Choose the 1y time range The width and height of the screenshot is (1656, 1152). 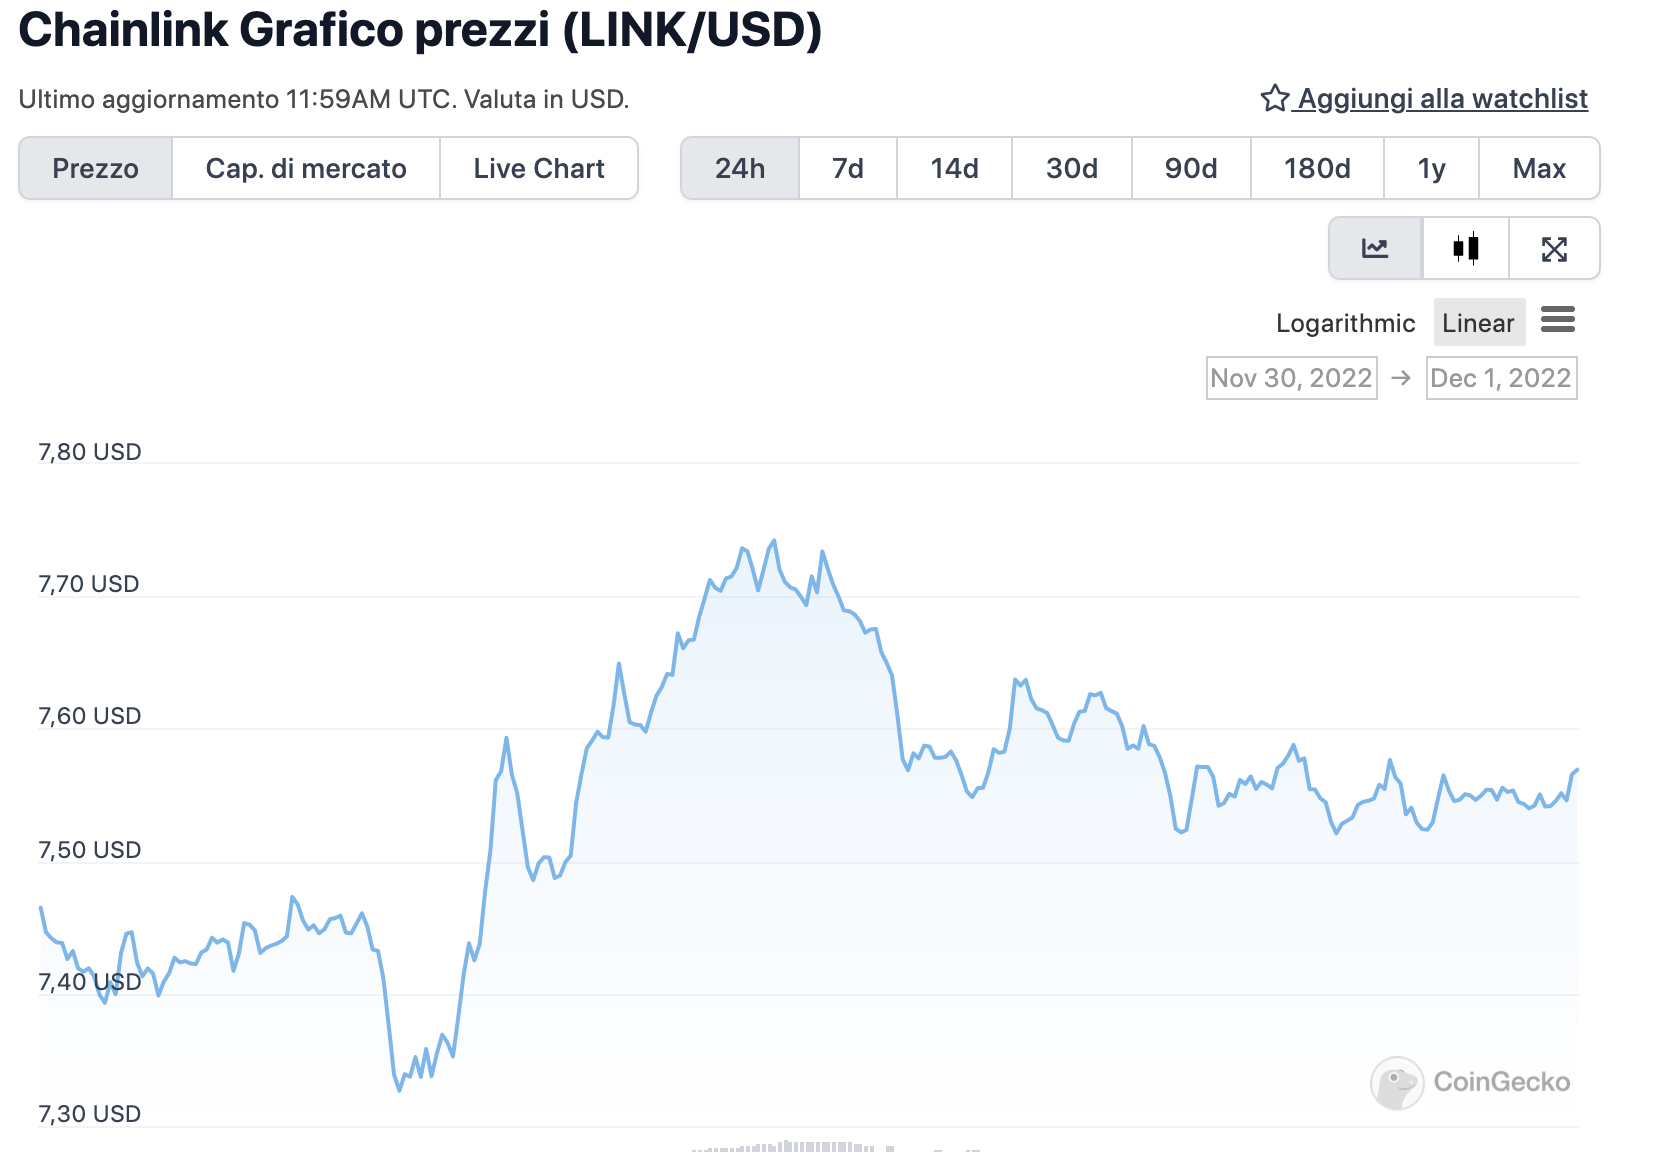click(1432, 168)
